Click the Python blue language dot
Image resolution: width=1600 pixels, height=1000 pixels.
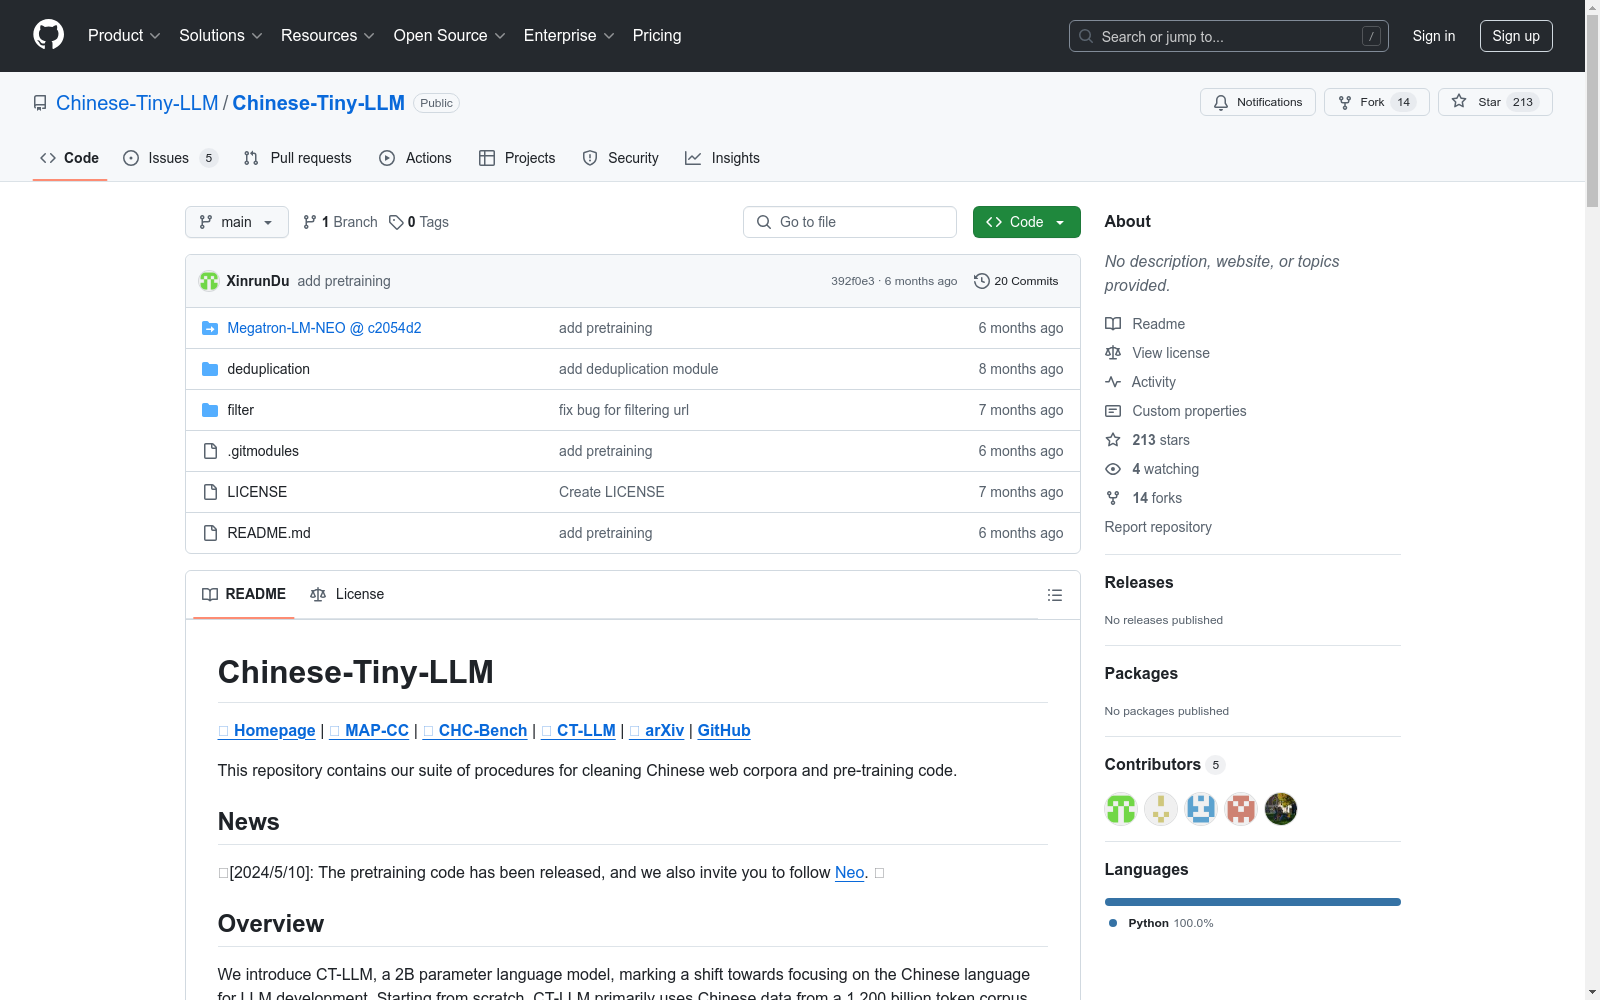pyautogui.click(x=1113, y=923)
